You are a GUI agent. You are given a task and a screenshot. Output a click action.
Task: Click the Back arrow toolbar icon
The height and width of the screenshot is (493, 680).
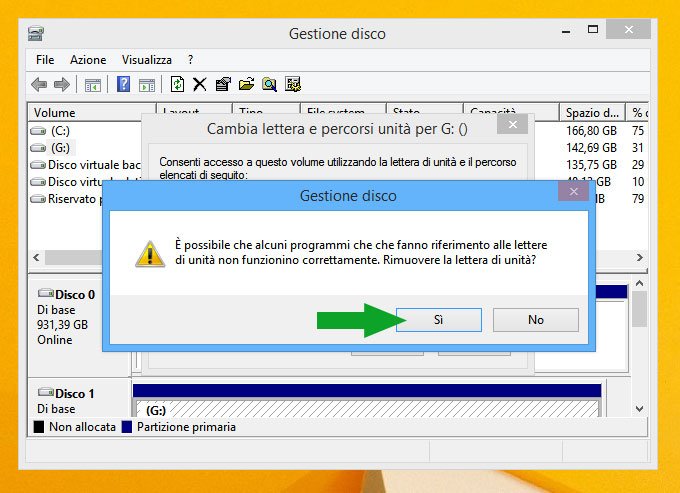[39, 84]
